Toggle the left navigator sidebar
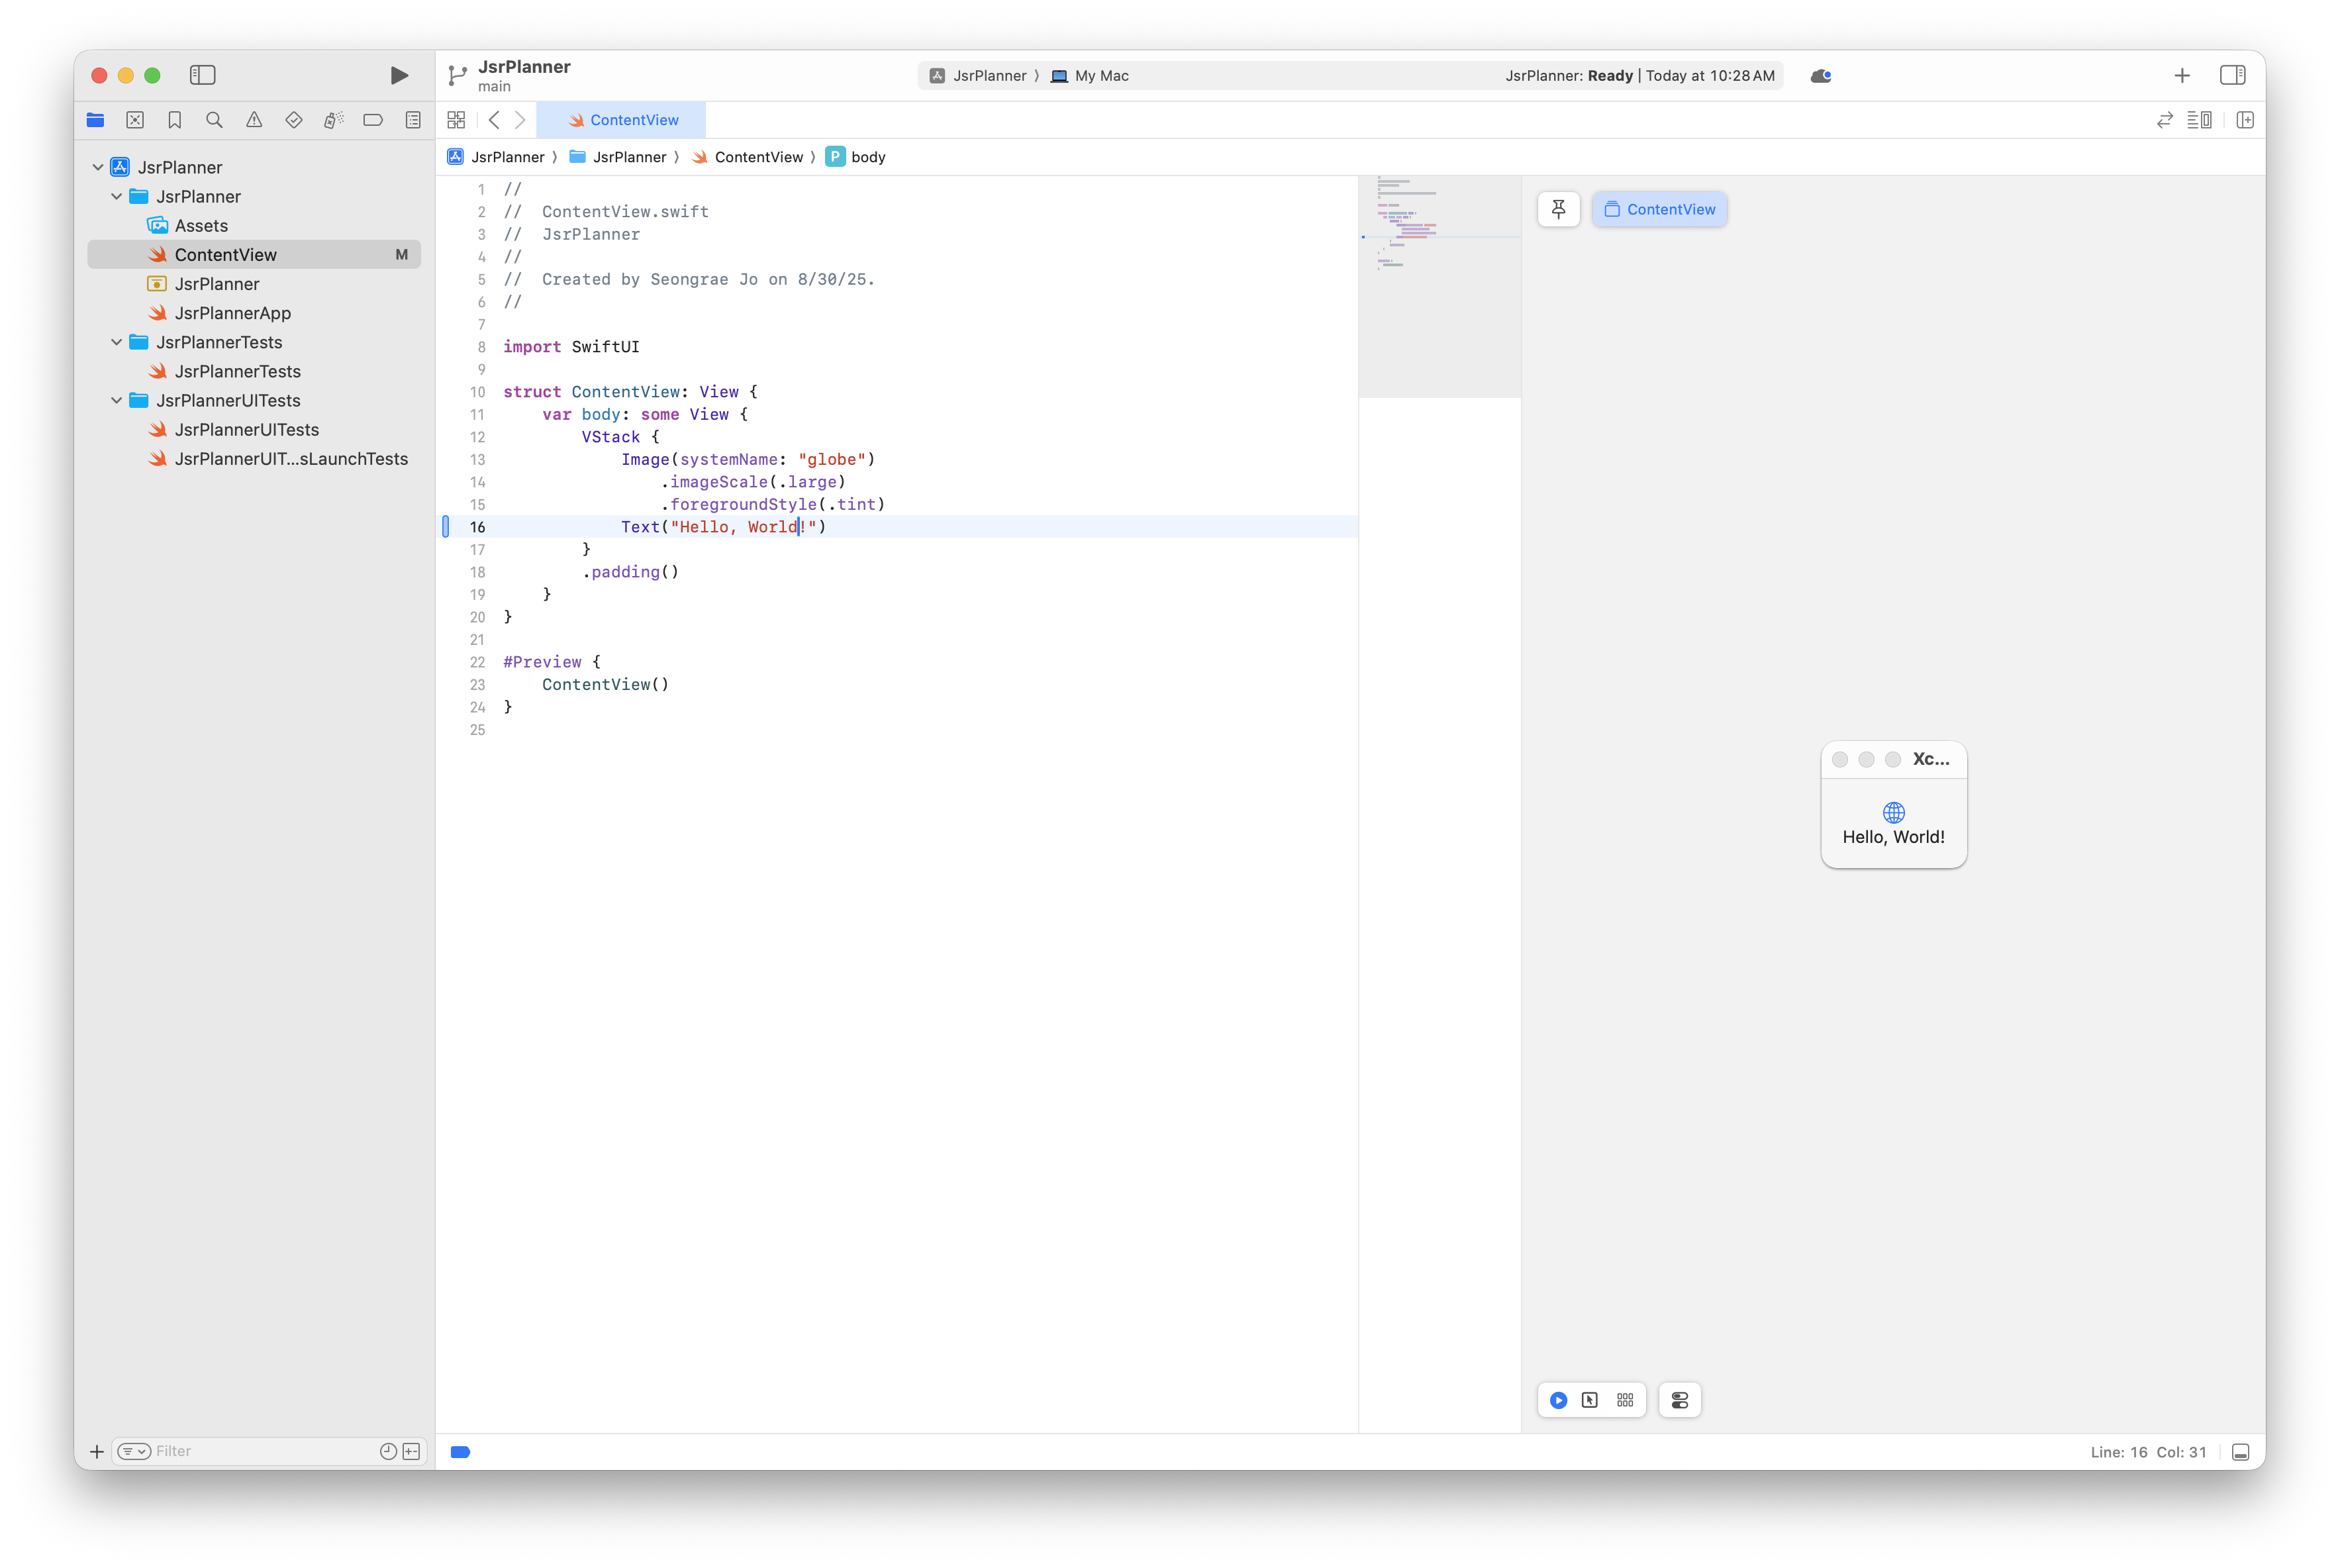The width and height of the screenshot is (2340, 1568). pyautogui.click(x=203, y=75)
